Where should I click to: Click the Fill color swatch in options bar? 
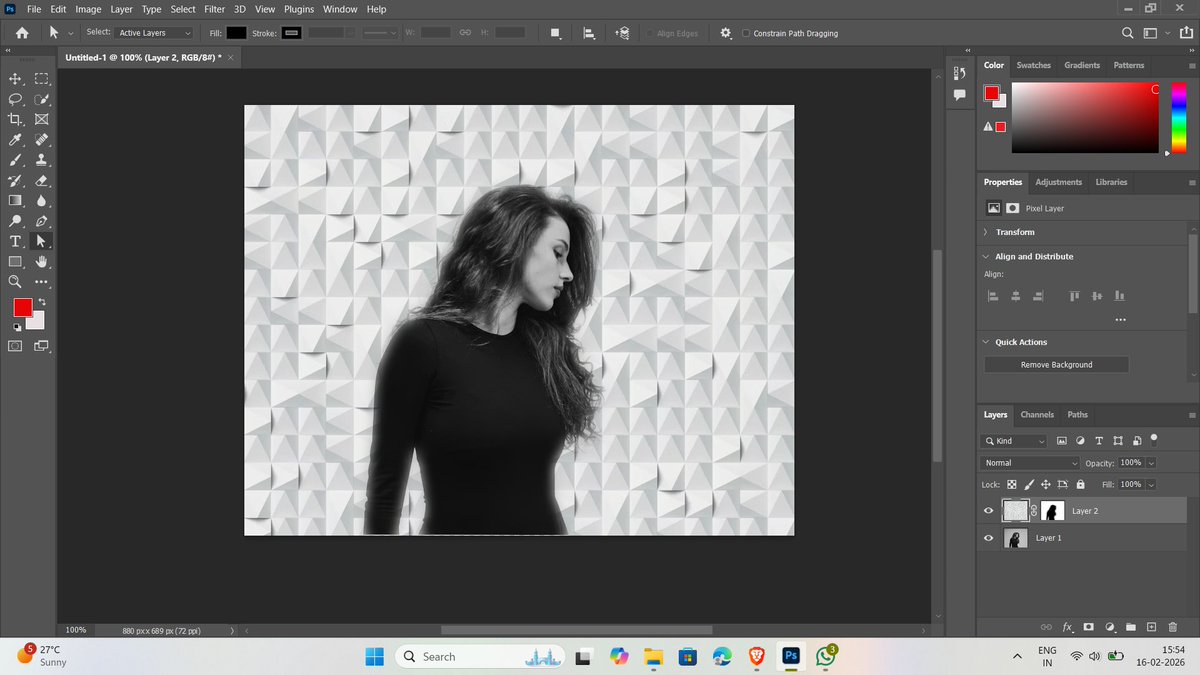236,33
